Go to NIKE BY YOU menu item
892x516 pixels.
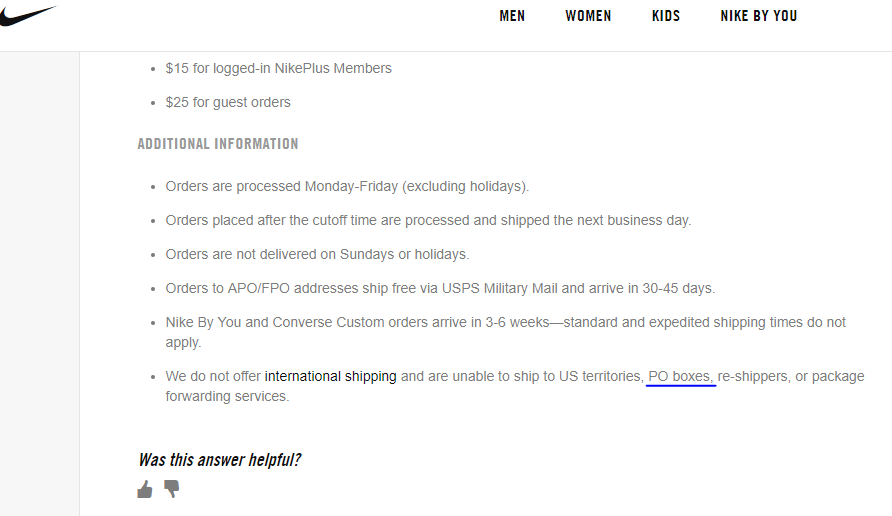pos(759,16)
